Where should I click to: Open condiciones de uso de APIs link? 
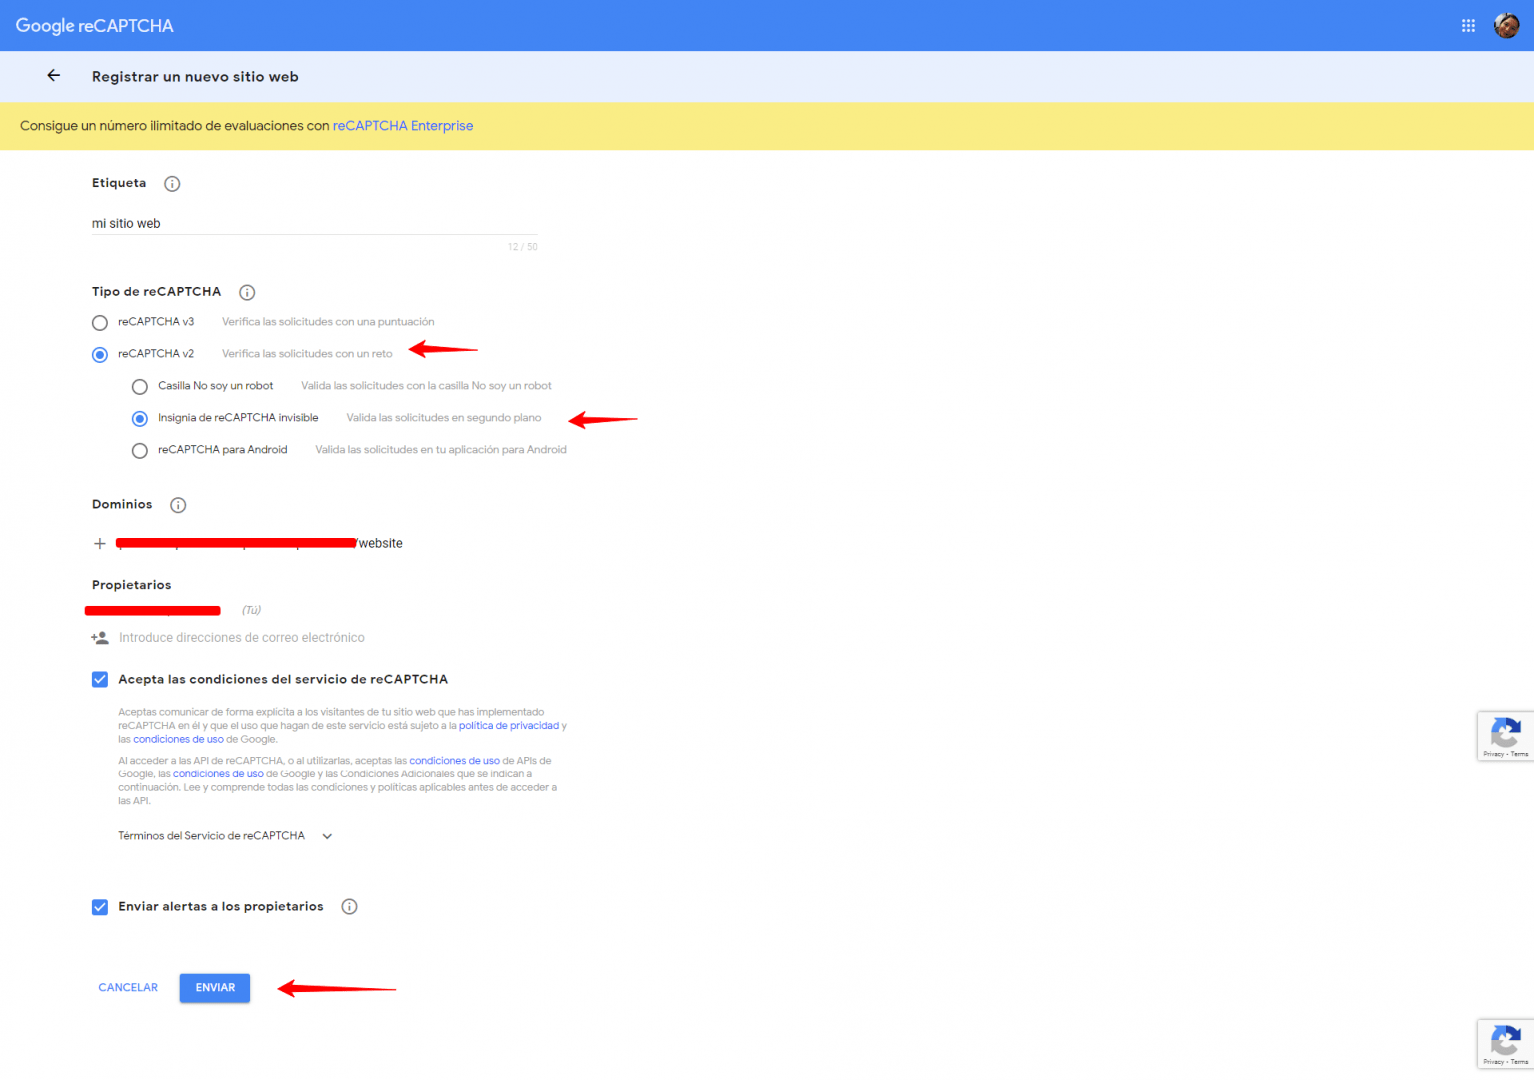(x=454, y=761)
